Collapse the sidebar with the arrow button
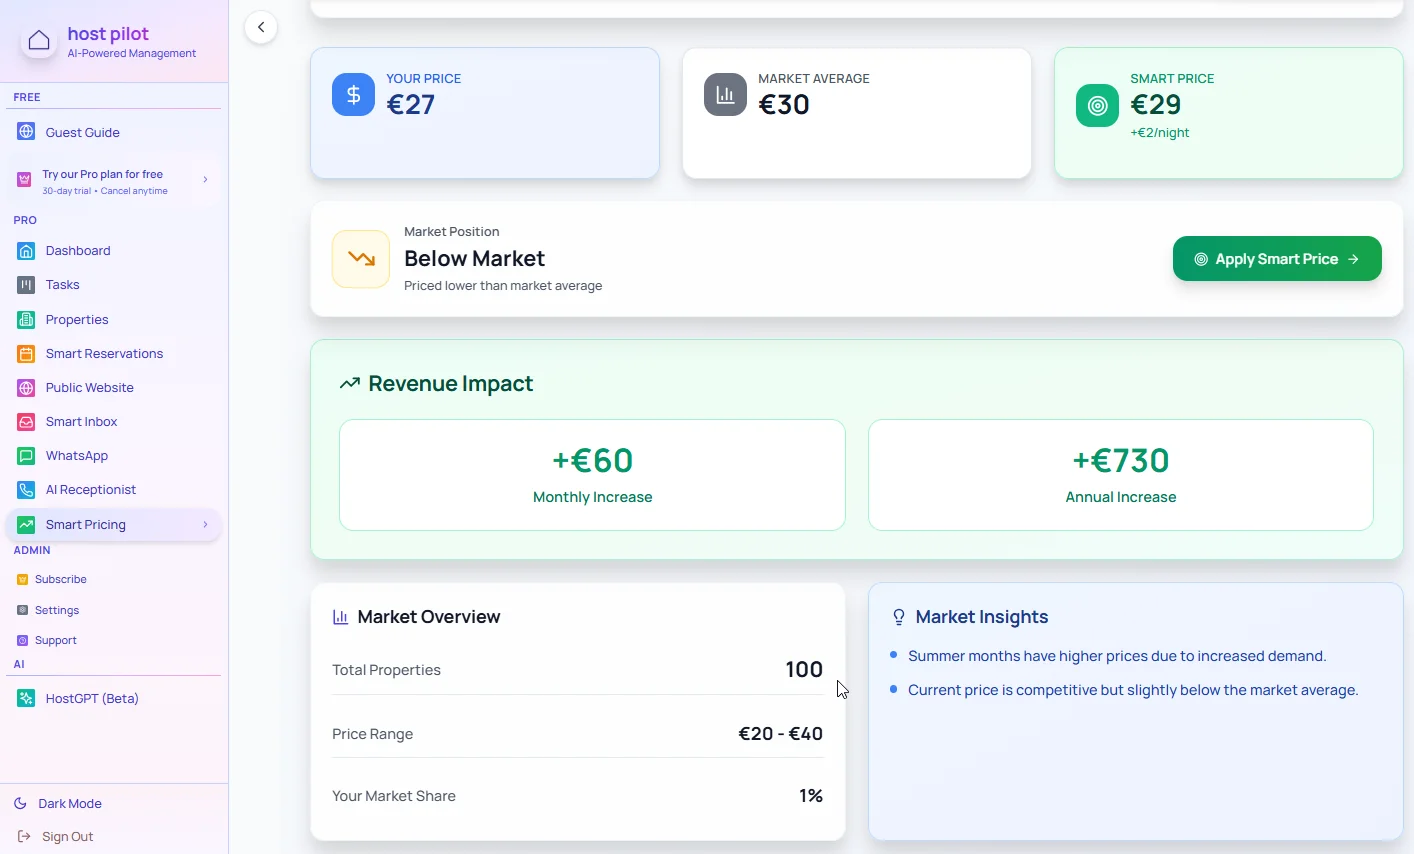1414x854 pixels. (261, 27)
